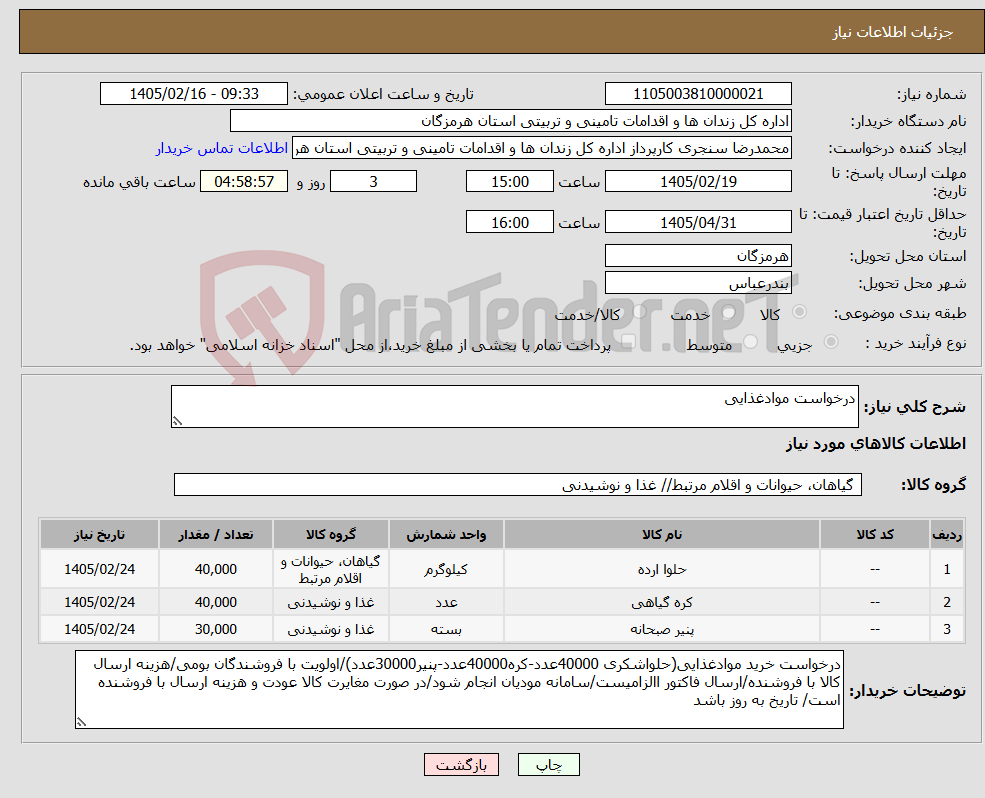The width and height of the screenshot is (985, 798).
Task: Click the Islamic treasury payment note text
Action: [370, 345]
